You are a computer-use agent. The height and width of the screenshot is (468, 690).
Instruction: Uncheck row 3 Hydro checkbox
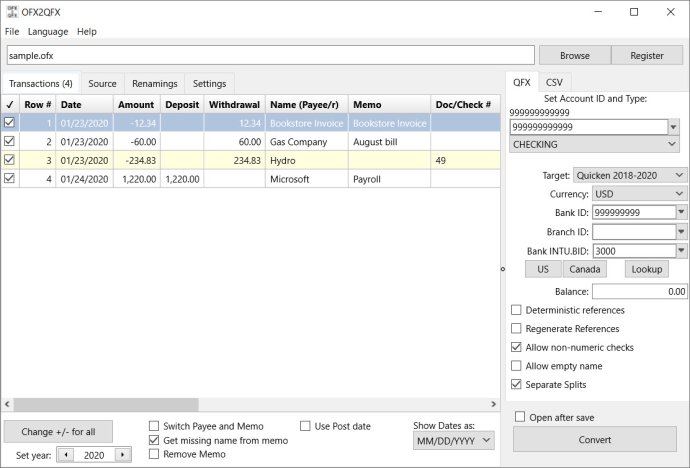click(9, 160)
